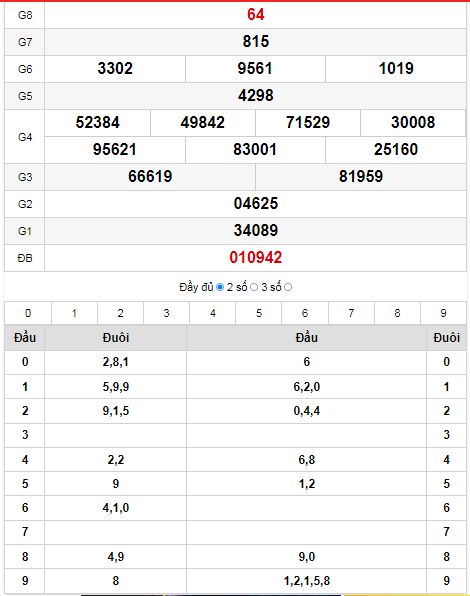Click digit 0 in number filter row

pyautogui.click(x=28, y=313)
